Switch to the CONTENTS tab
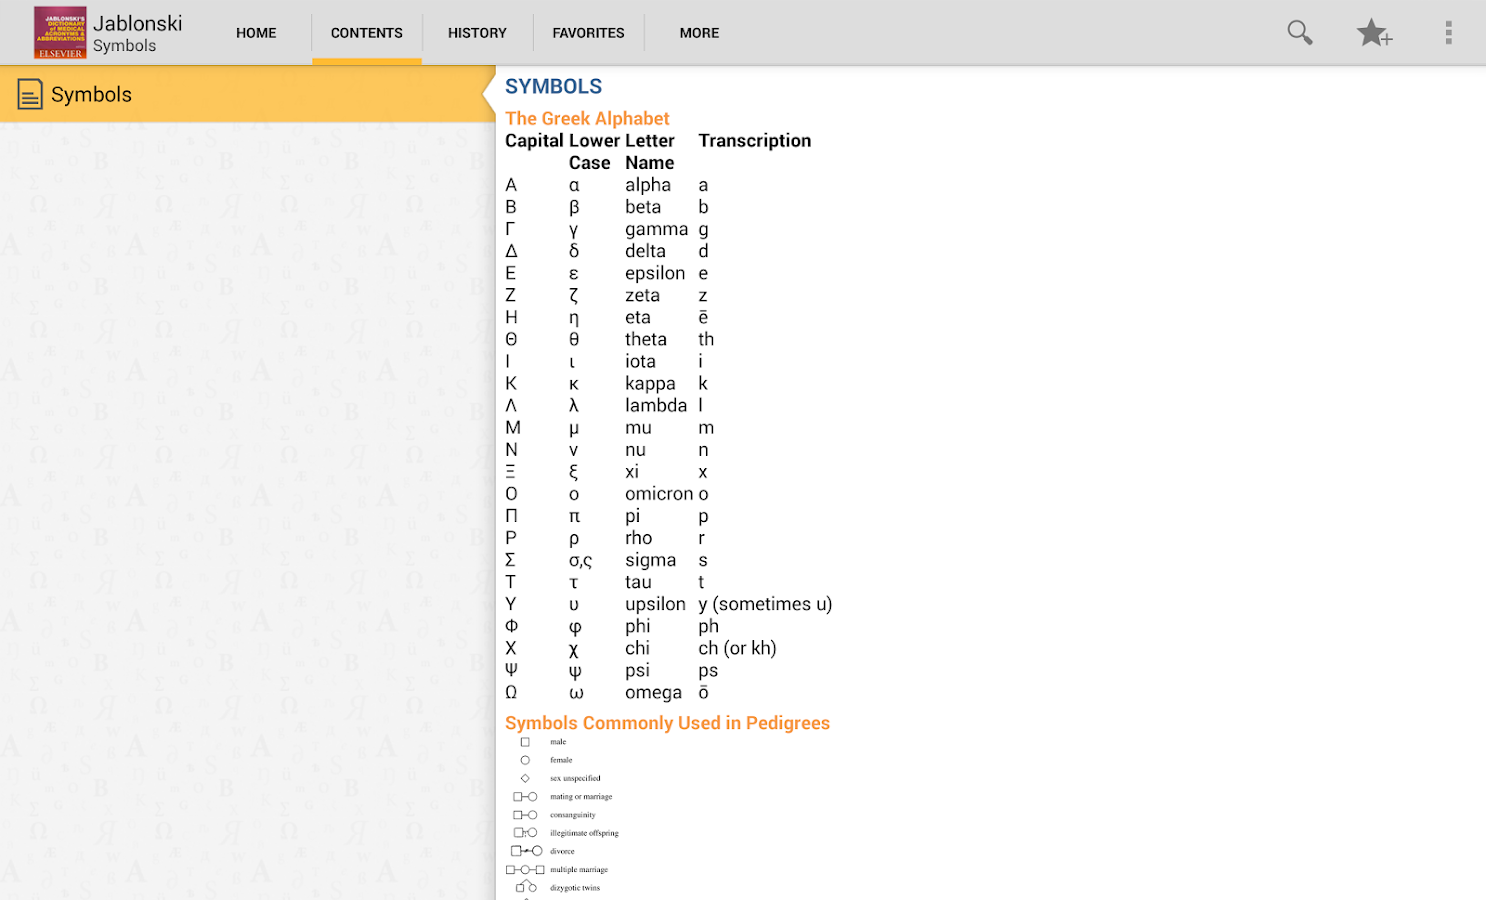 point(366,32)
